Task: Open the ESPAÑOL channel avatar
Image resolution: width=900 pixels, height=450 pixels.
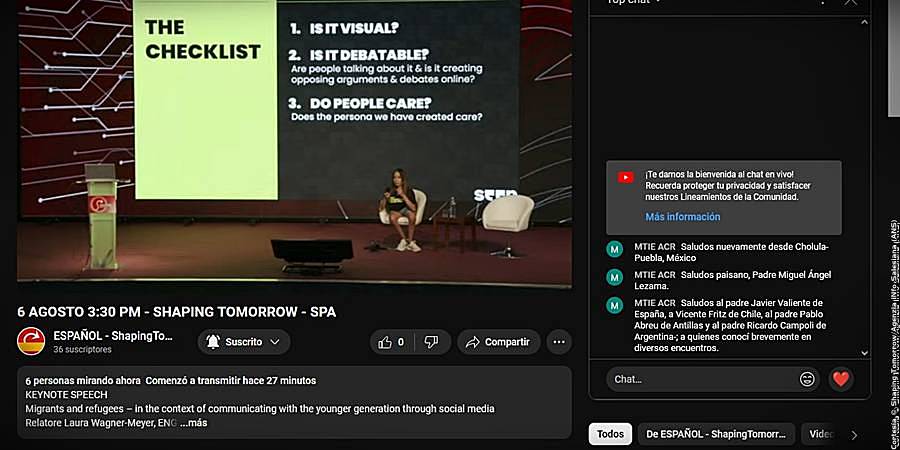Action: [x=31, y=342]
